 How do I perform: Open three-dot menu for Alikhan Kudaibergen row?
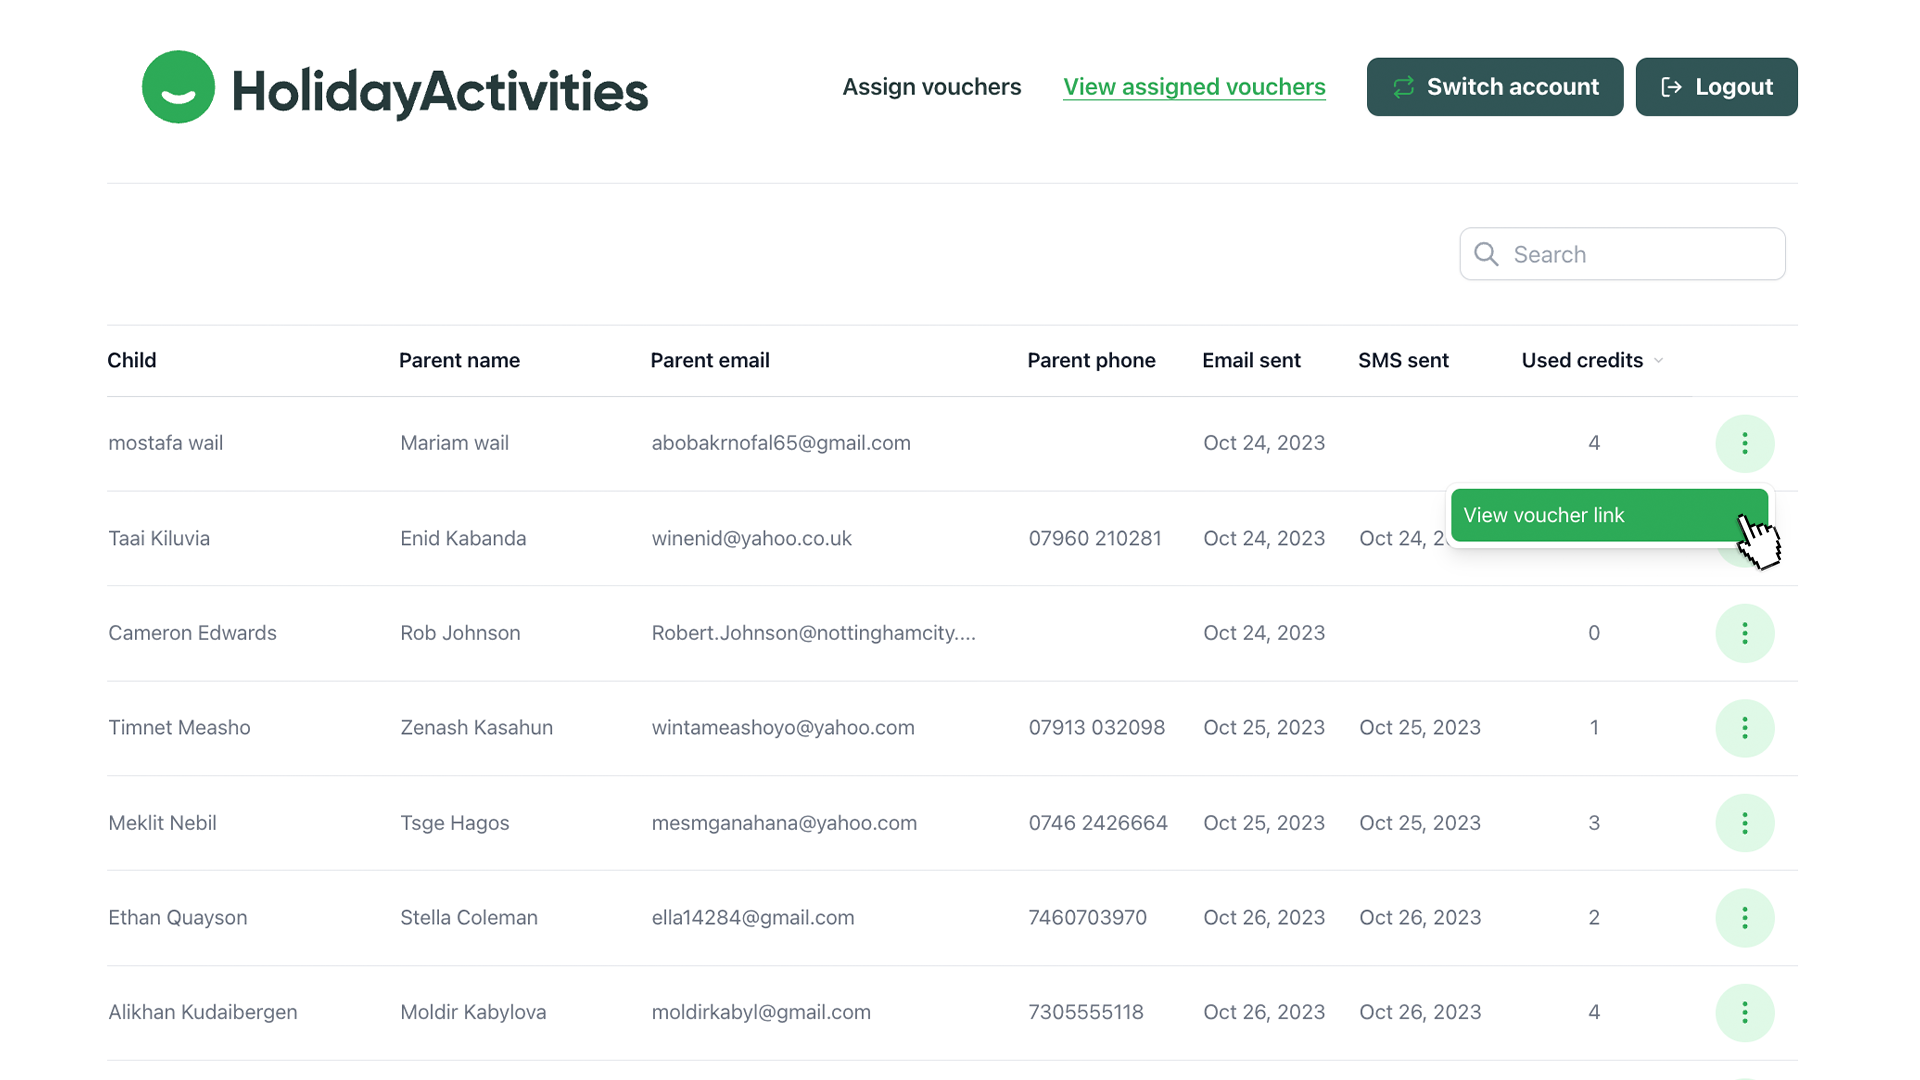1744,1012
